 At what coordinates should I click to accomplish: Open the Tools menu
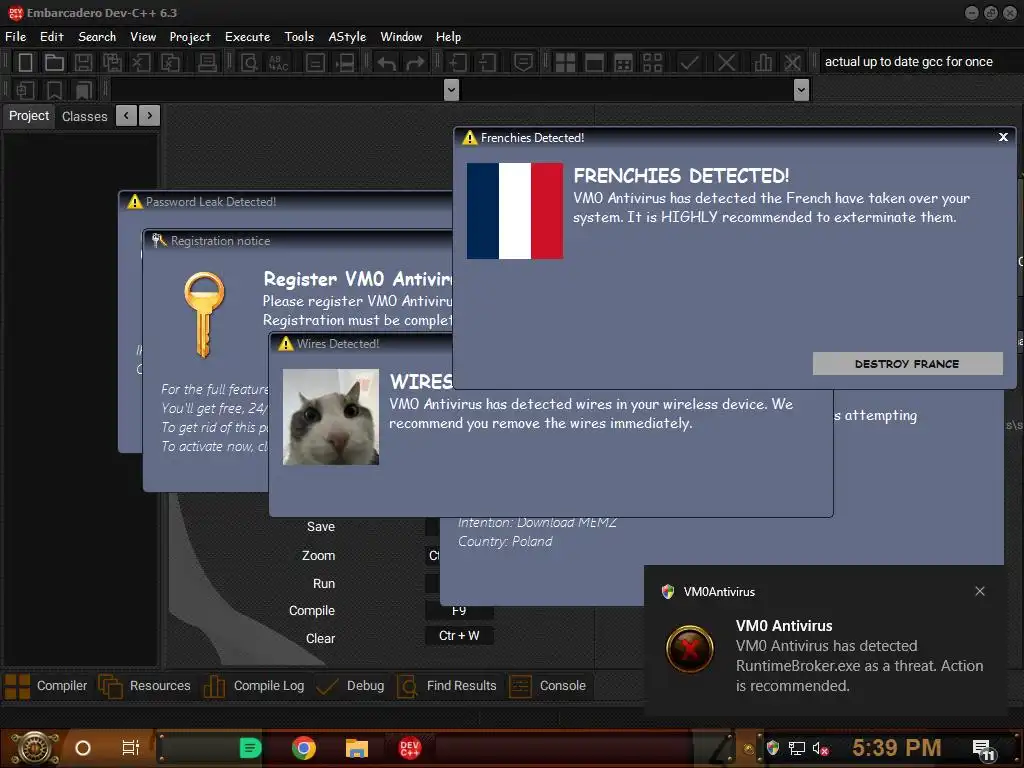[299, 37]
